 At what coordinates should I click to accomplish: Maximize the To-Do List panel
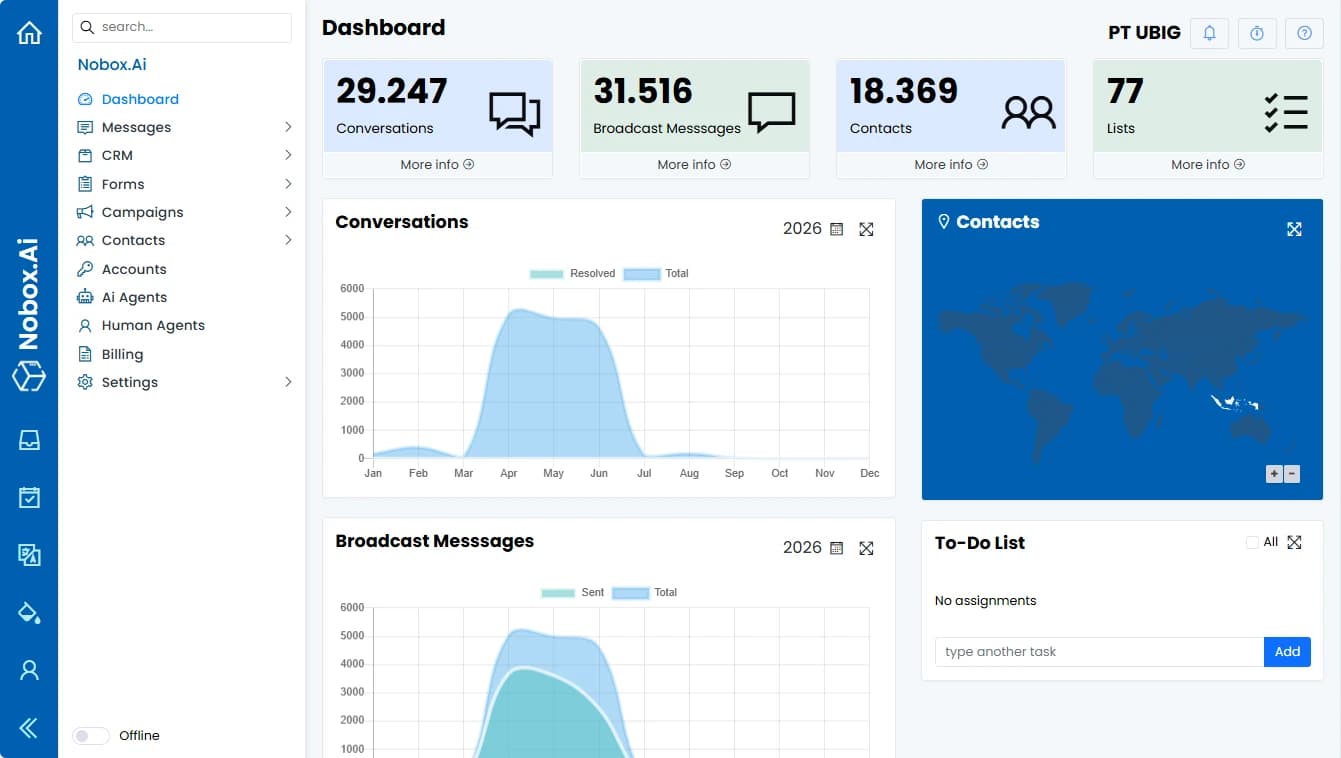point(1294,542)
